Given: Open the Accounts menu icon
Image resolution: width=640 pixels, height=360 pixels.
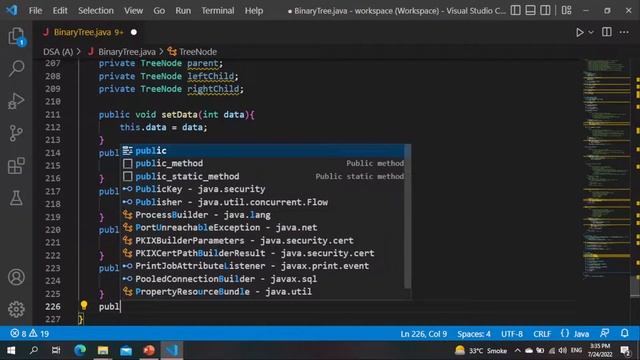Looking at the screenshot, I should [16, 277].
